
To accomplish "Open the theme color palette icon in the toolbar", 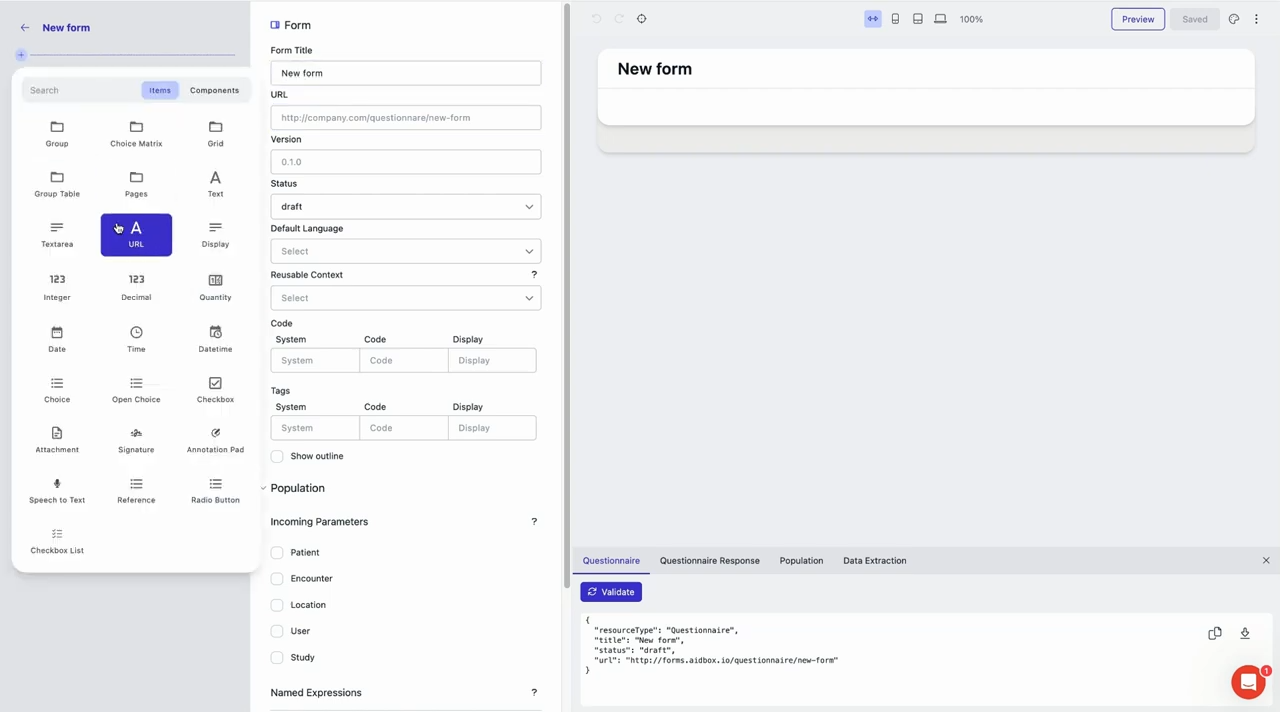I will pos(1234,18).
